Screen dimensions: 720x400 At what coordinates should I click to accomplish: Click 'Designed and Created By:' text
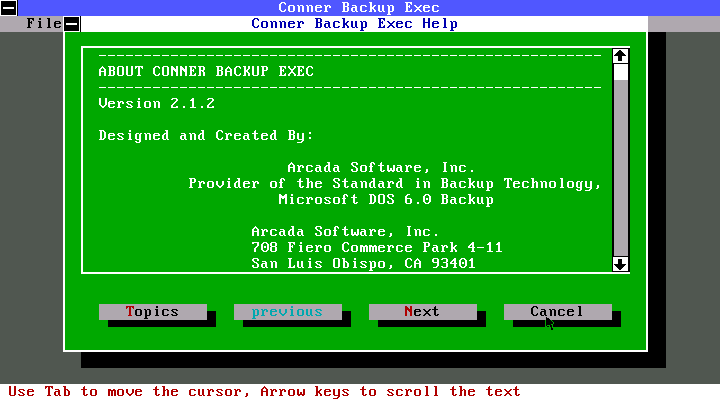206,135
